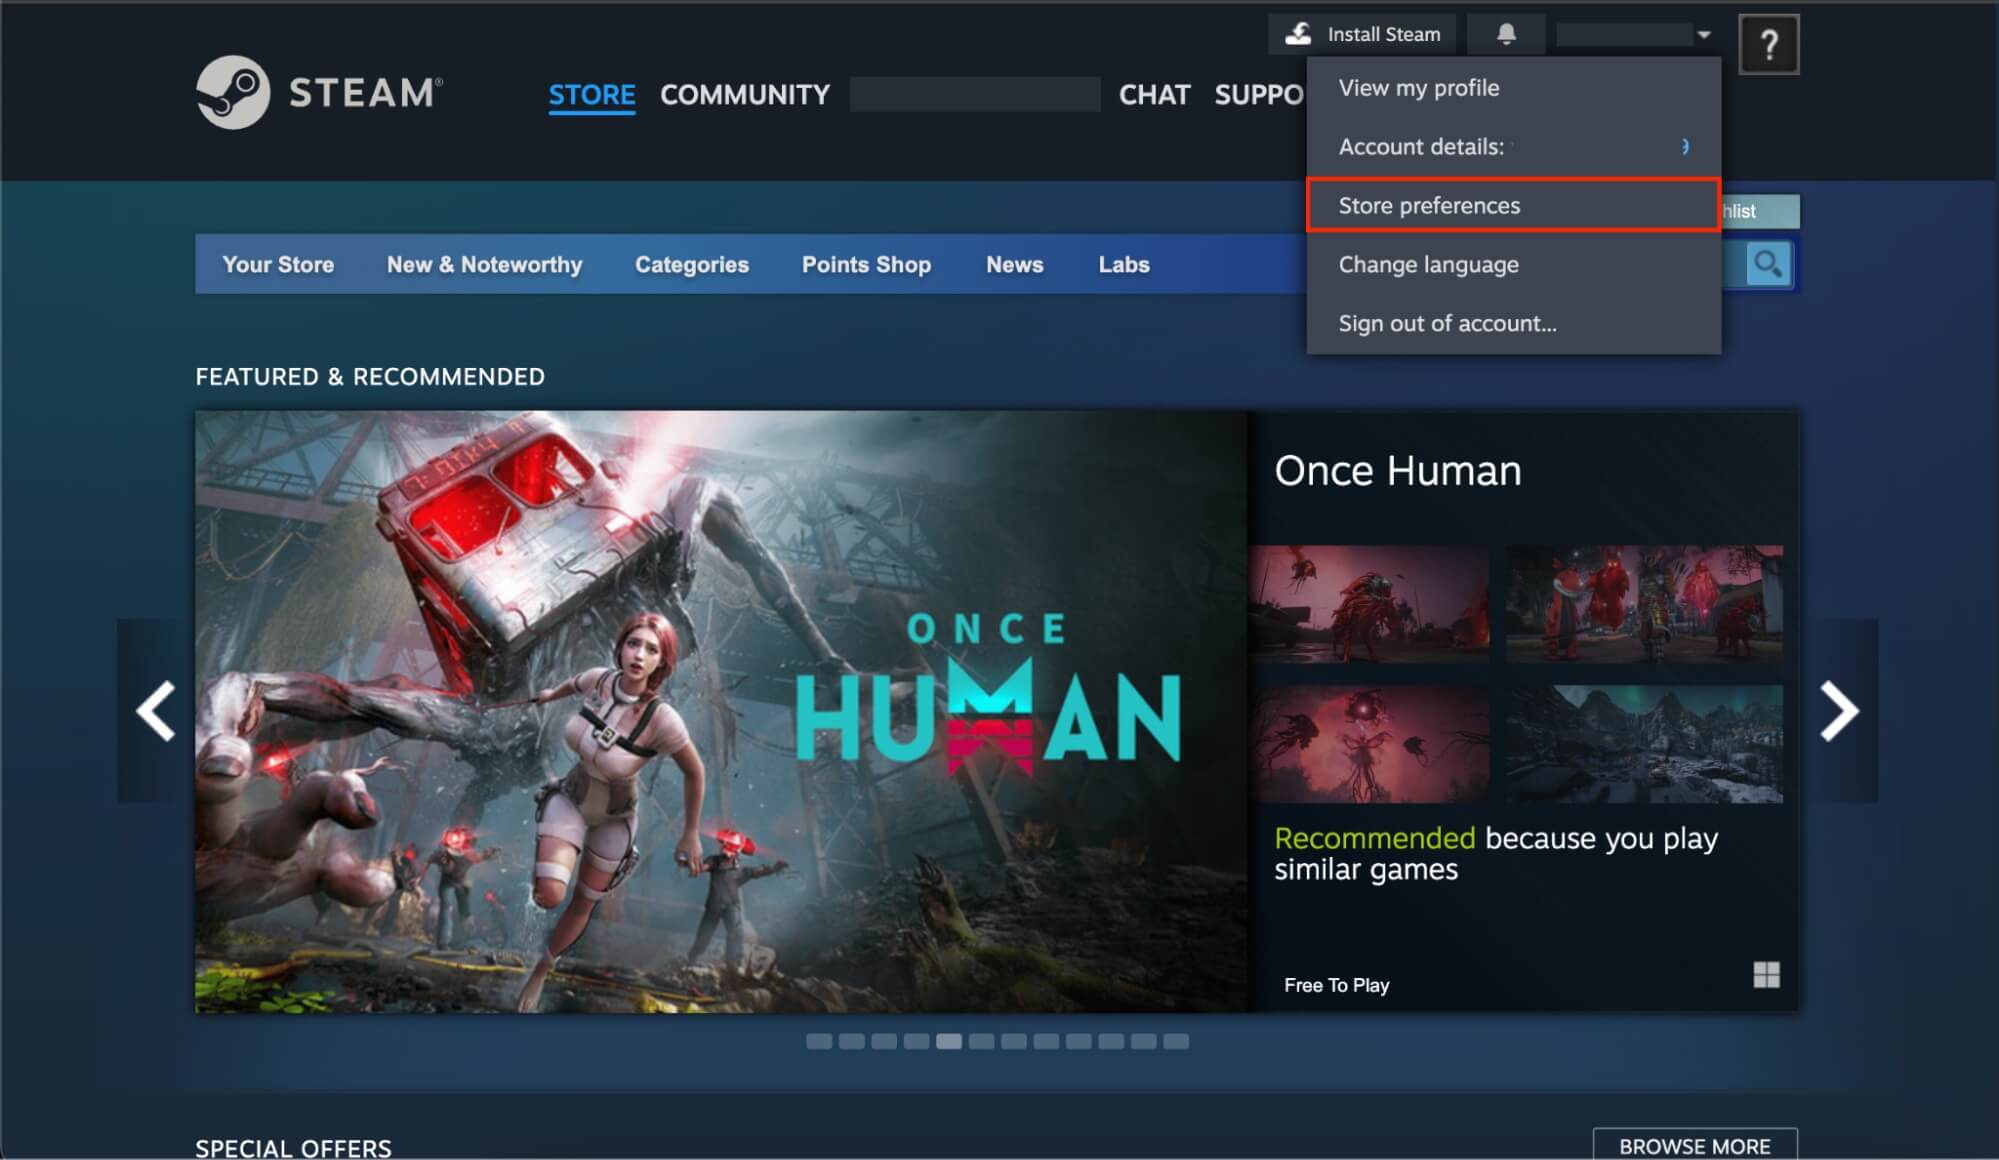Click the Once Human title text

point(1398,471)
